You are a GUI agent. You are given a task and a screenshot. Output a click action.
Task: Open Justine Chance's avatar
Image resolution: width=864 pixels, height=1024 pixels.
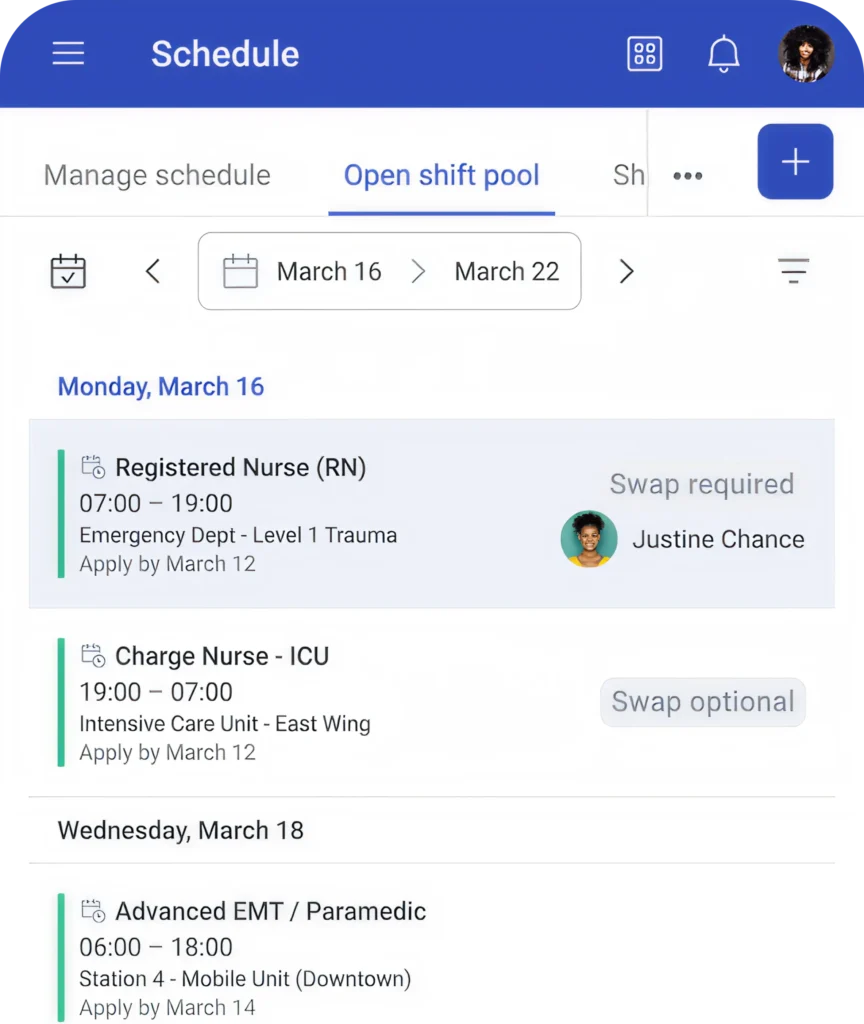(x=588, y=539)
